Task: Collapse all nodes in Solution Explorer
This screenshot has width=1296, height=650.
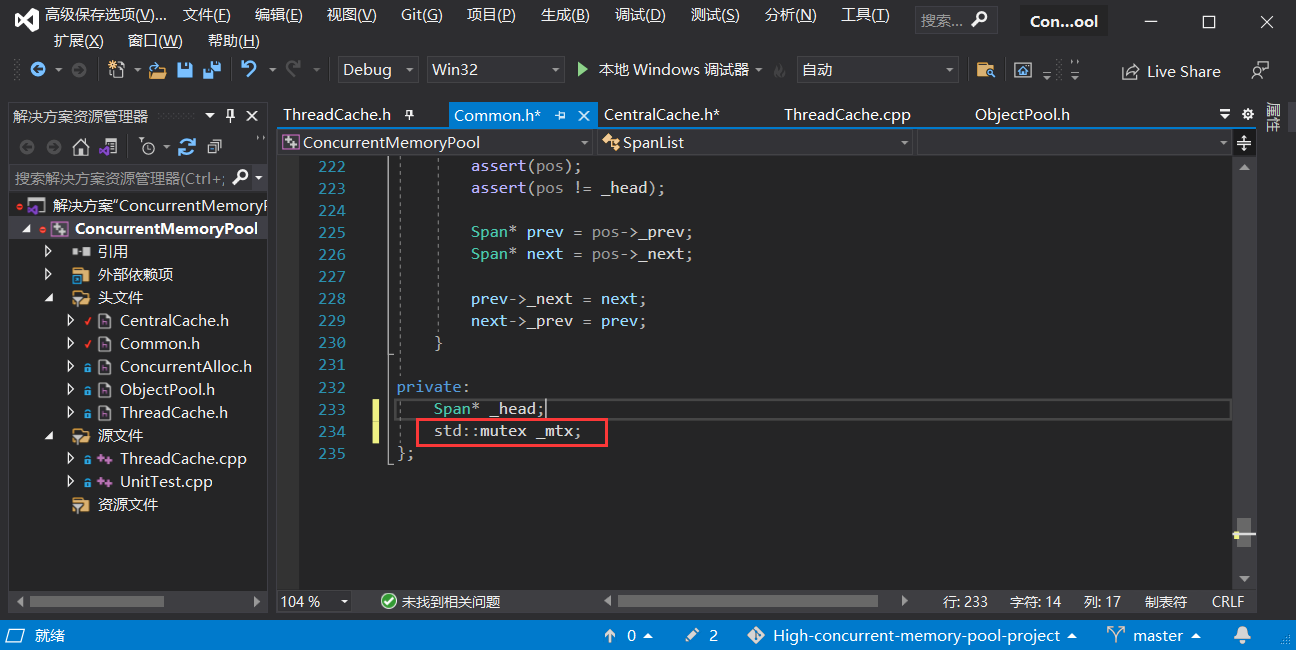Action: pos(214,147)
